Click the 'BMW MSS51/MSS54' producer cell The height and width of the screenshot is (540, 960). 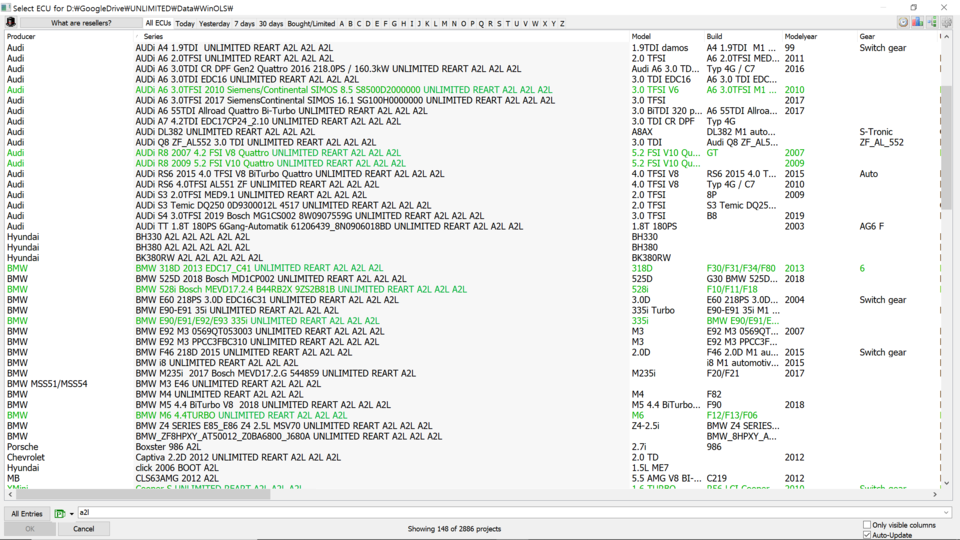(x=47, y=384)
